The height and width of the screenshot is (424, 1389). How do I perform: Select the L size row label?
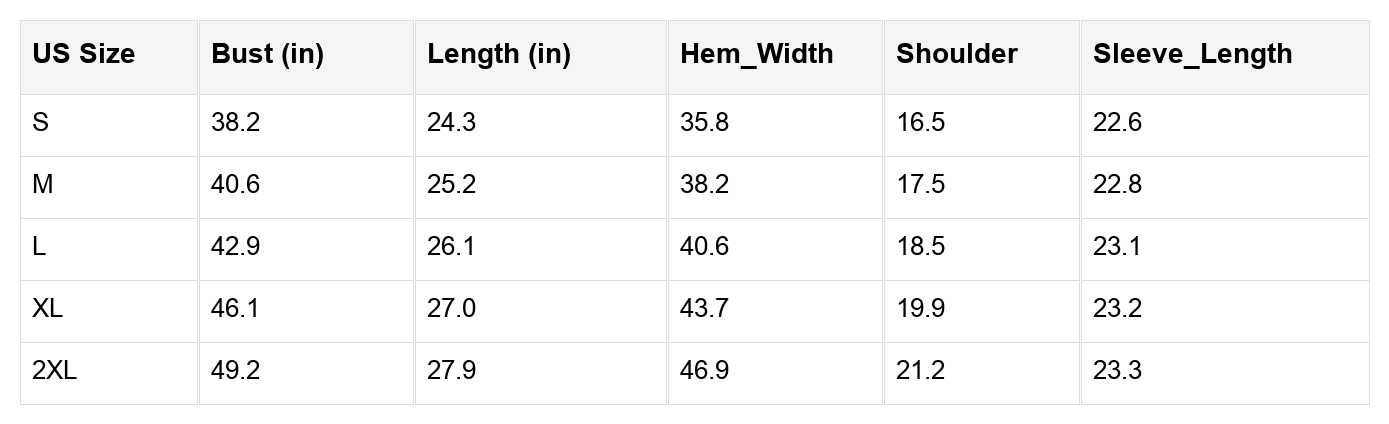40,247
